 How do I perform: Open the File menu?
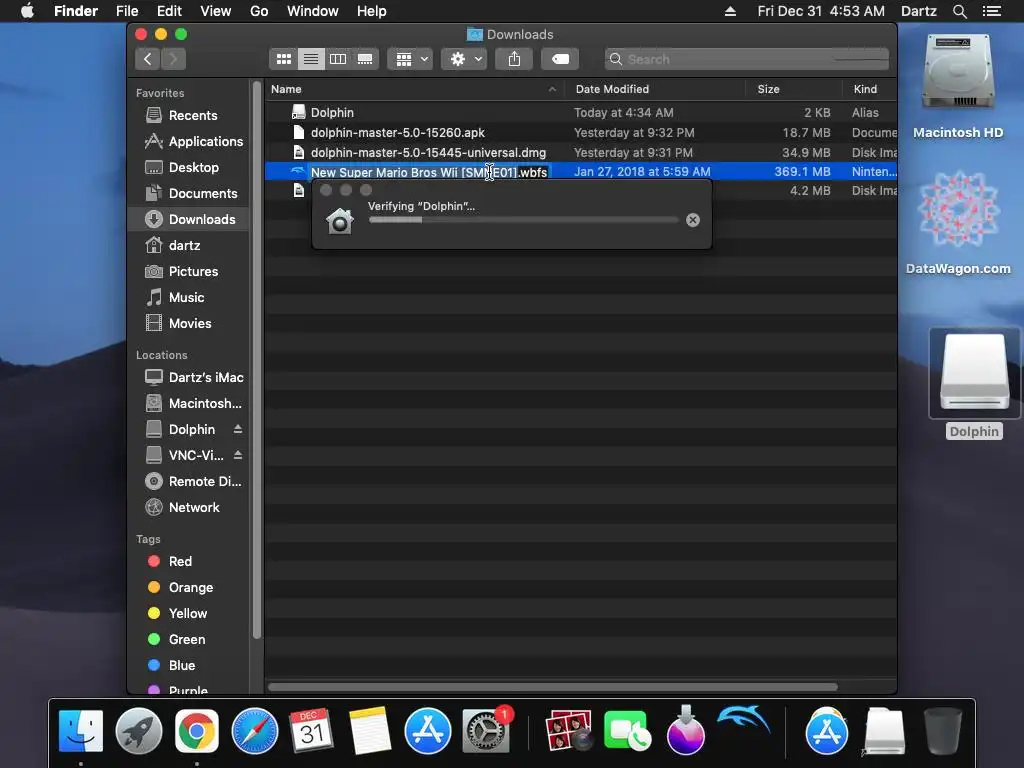(x=127, y=11)
